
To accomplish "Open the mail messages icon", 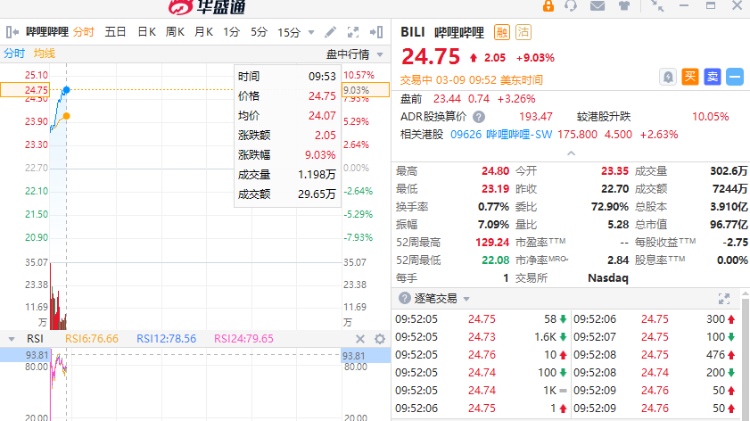I will [x=597, y=6].
